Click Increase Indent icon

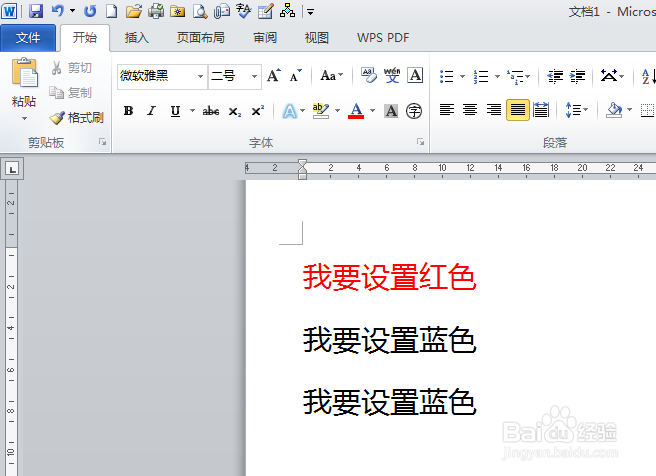click(578, 76)
